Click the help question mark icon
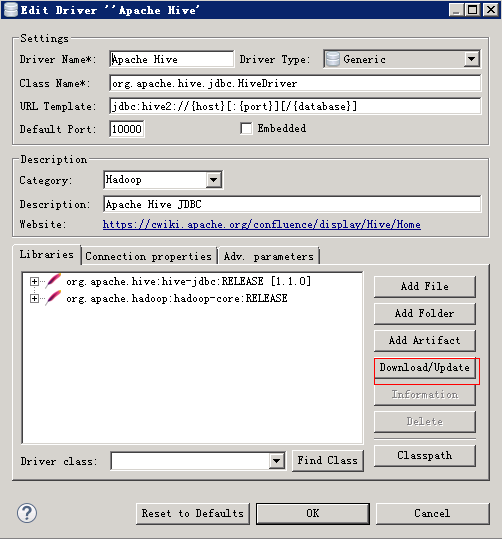This screenshot has width=502, height=539. pyautogui.click(x=27, y=514)
